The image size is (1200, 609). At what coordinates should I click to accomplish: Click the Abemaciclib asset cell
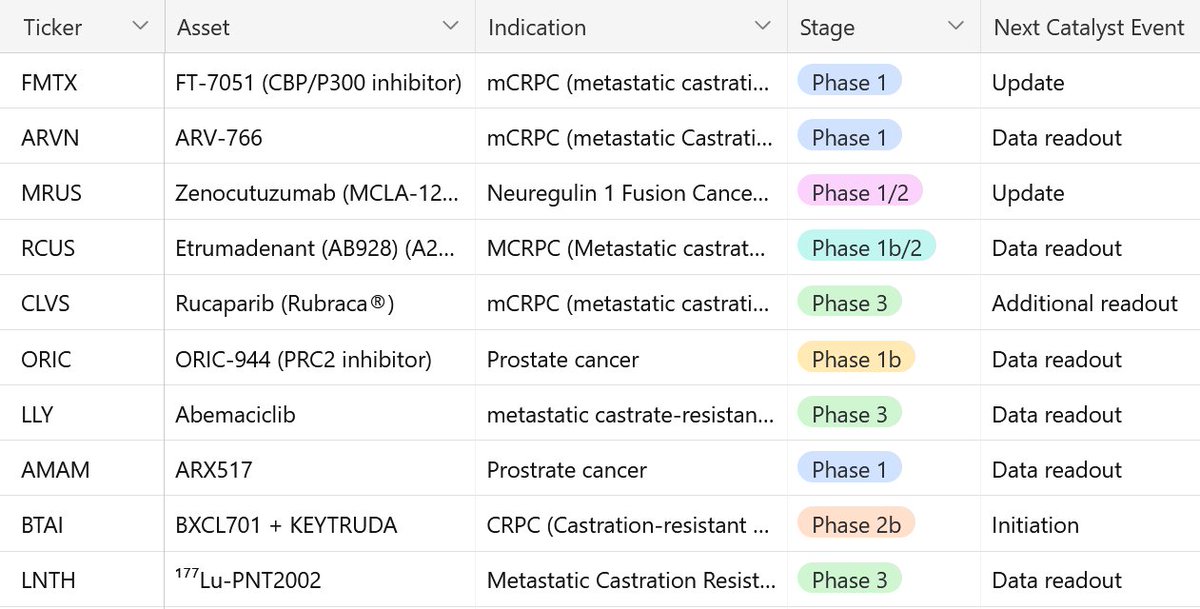pyautogui.click(x=320, y=414)
